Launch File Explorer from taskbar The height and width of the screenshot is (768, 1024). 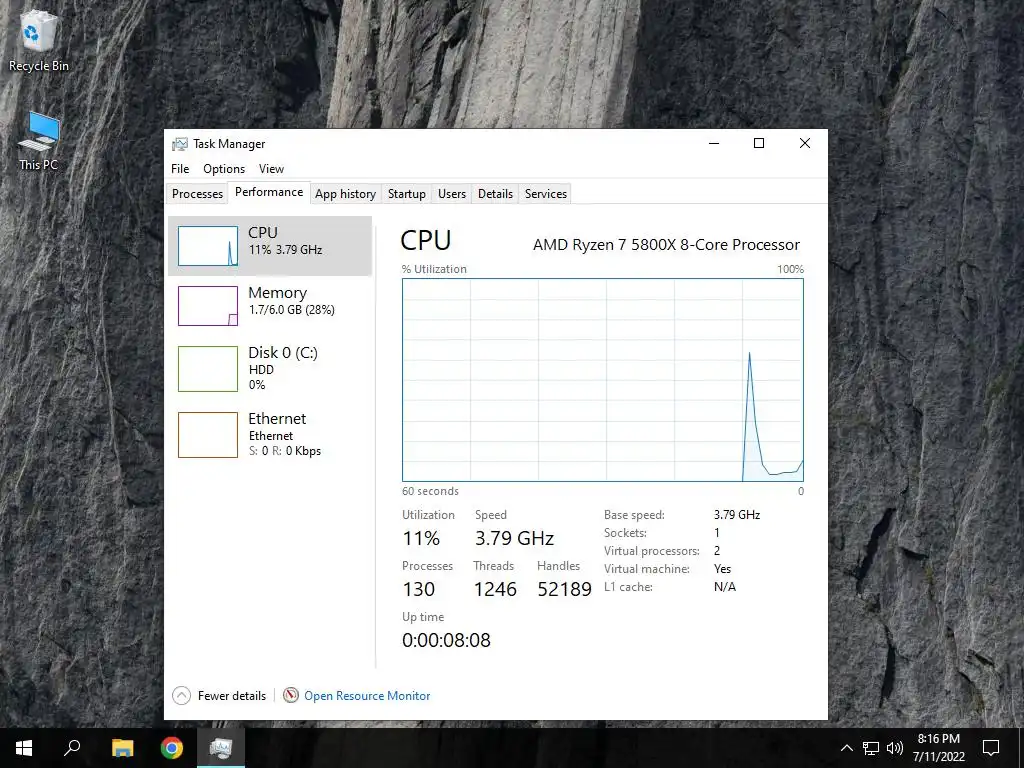pyautogui.click(x=122, y=748)
